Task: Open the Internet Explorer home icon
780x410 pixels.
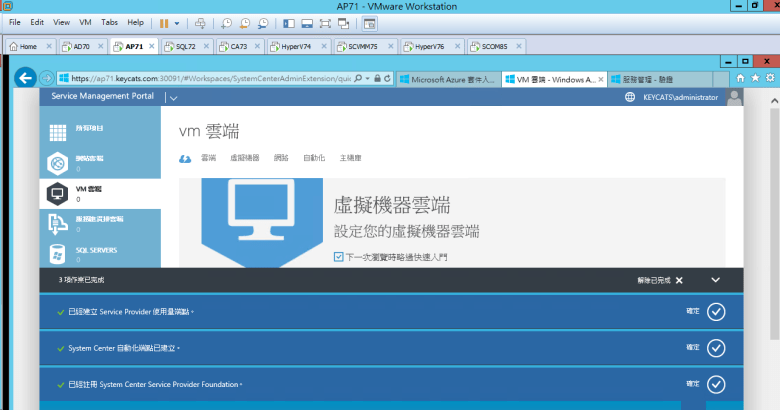Action: pos(740,78)
